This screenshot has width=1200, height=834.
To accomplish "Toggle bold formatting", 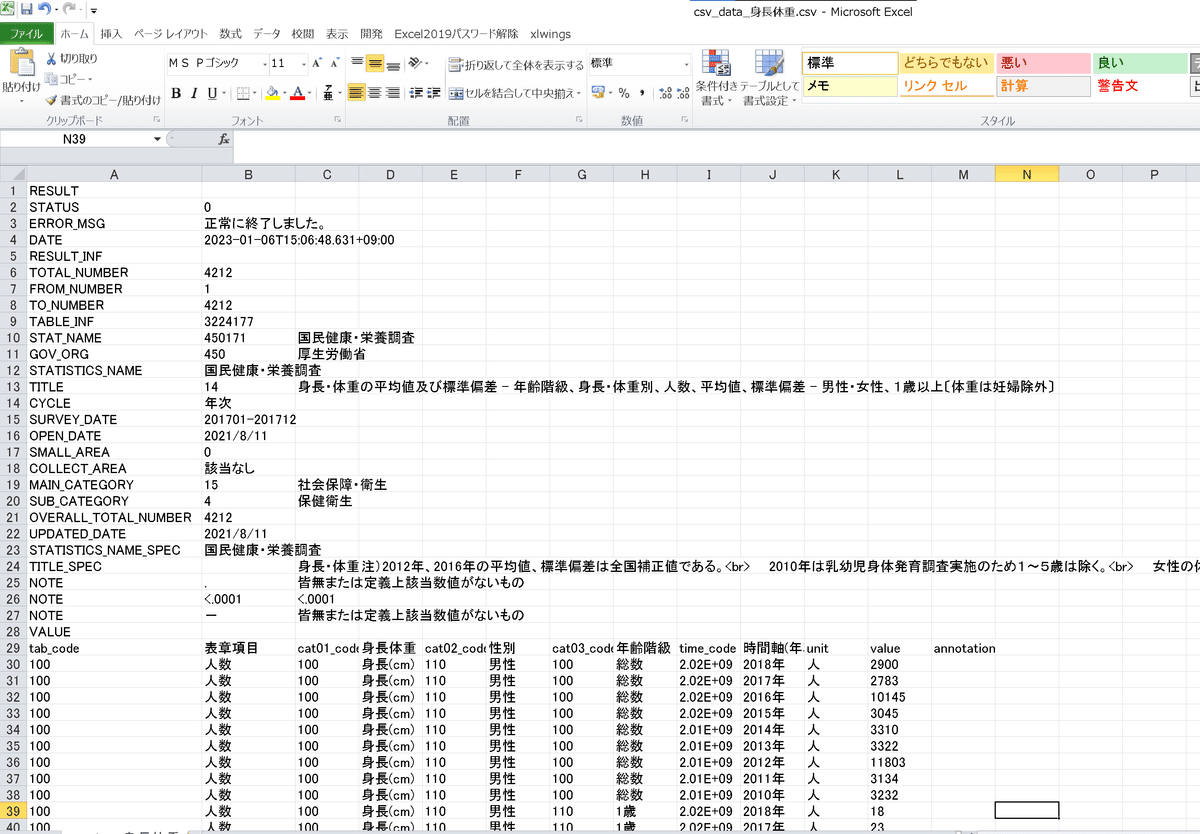I will (178, 92).
